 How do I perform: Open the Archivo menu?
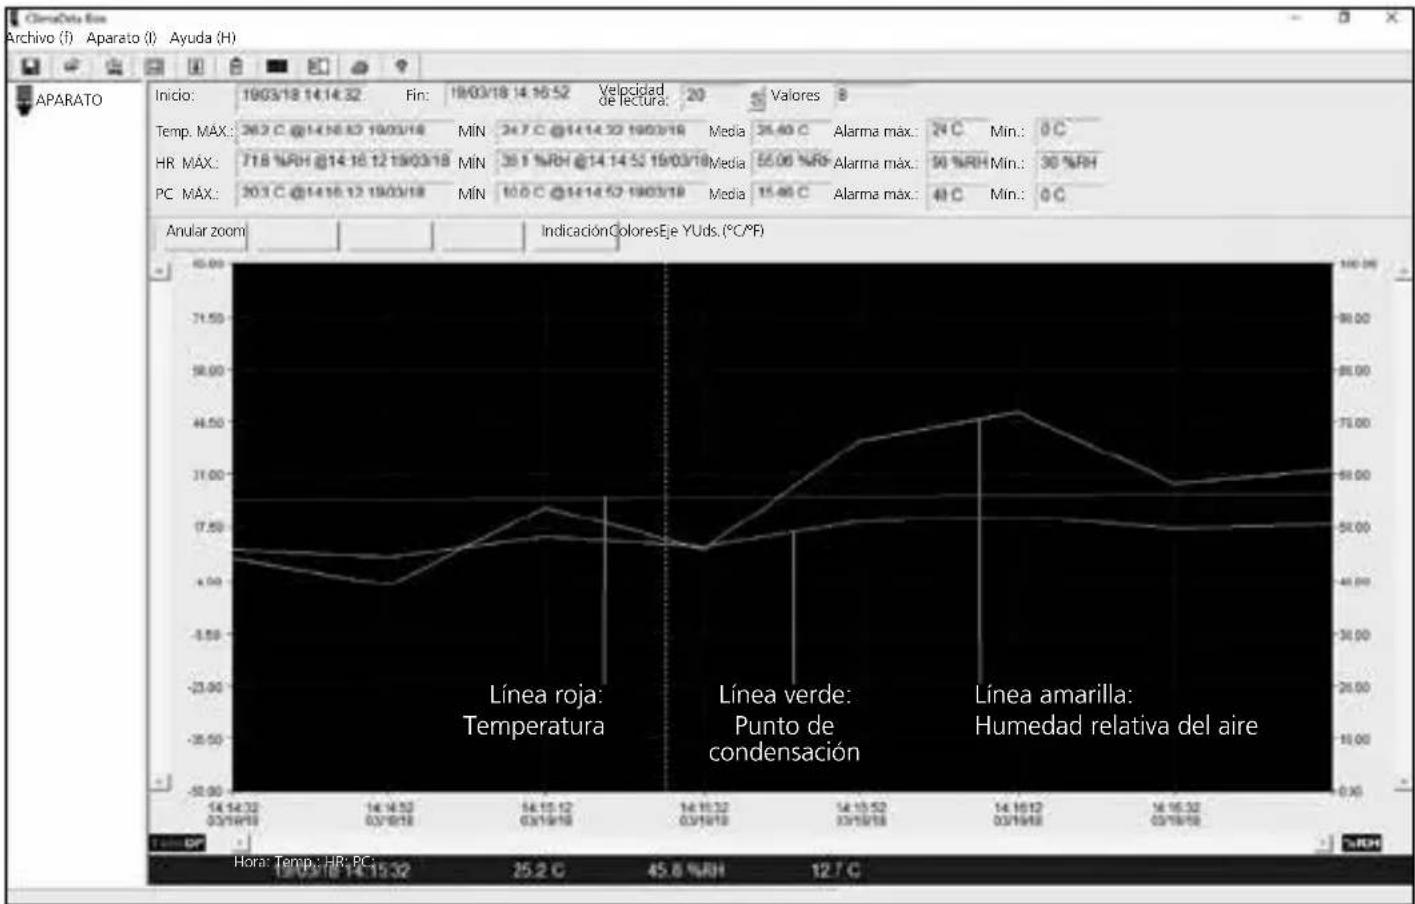pos(40,37)
